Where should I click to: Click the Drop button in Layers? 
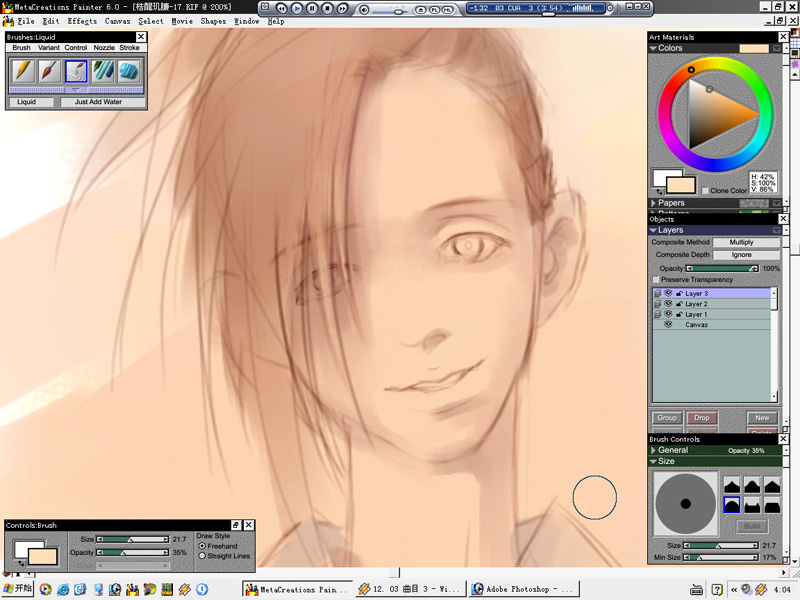702,418
